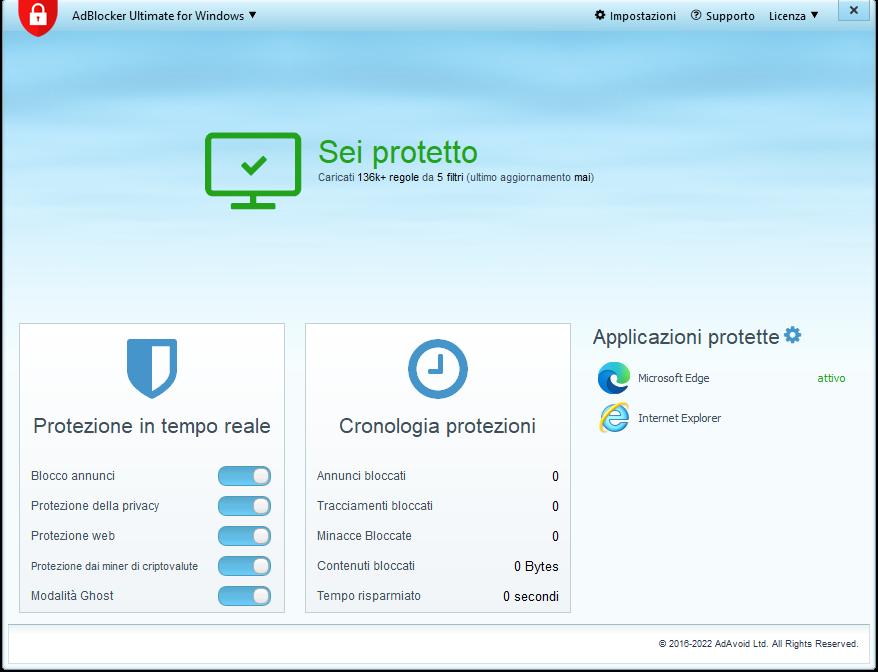
Task: Click Tracciamenti bloccati row label
Action: 375,506
